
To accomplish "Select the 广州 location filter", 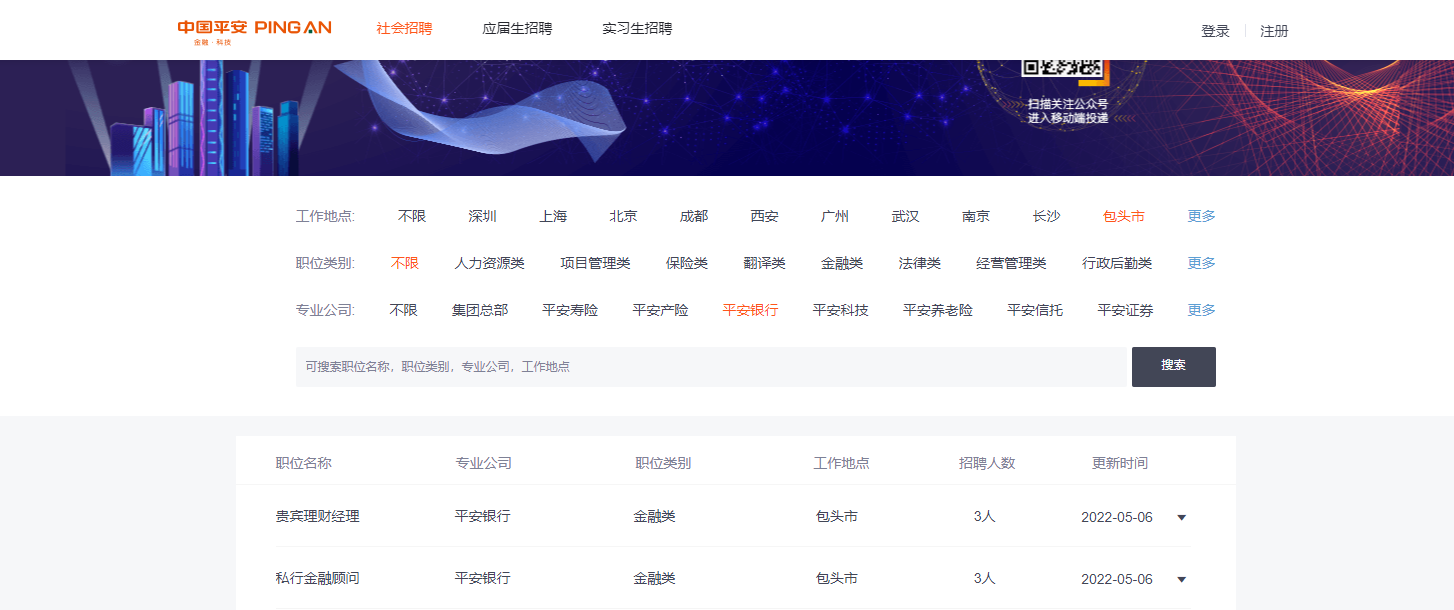I will coord(835,216).
